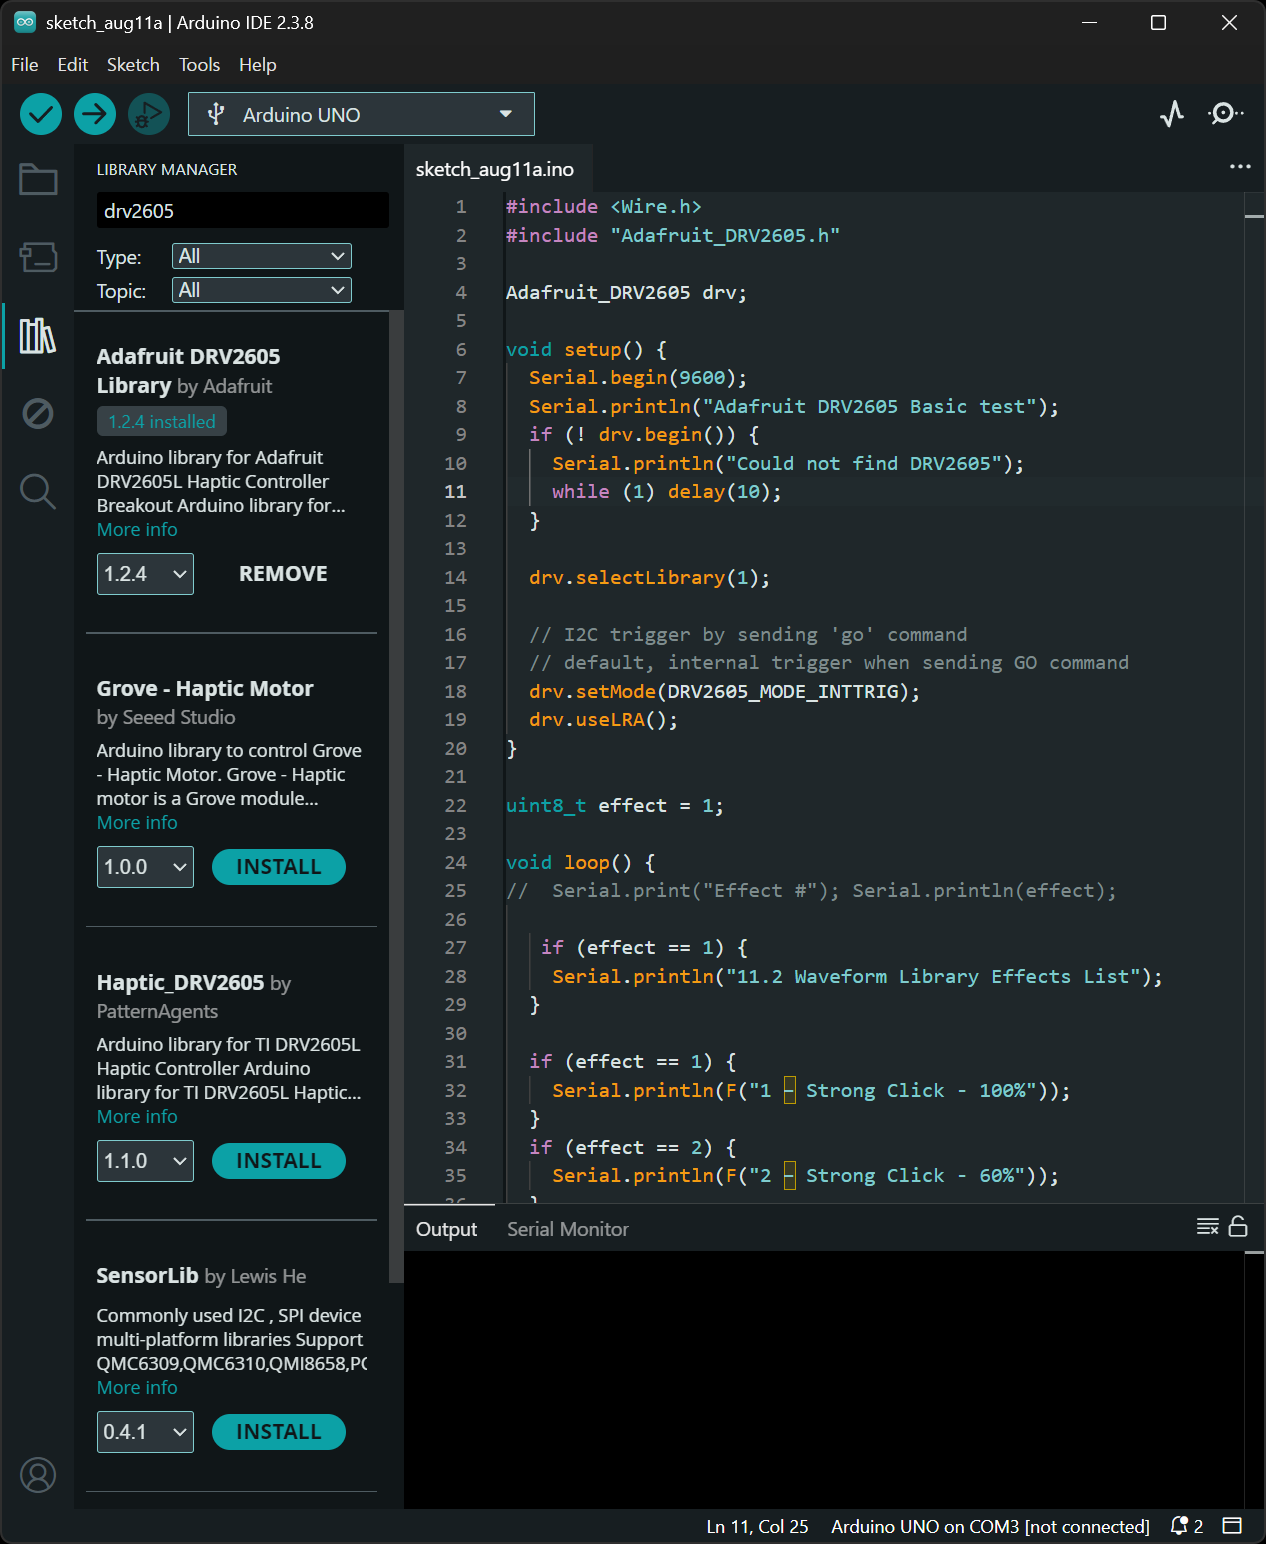Screen dimensions: 1266x1544
Task: Open the Boards Manager sidebar icon
Action: tap(38, 257)
